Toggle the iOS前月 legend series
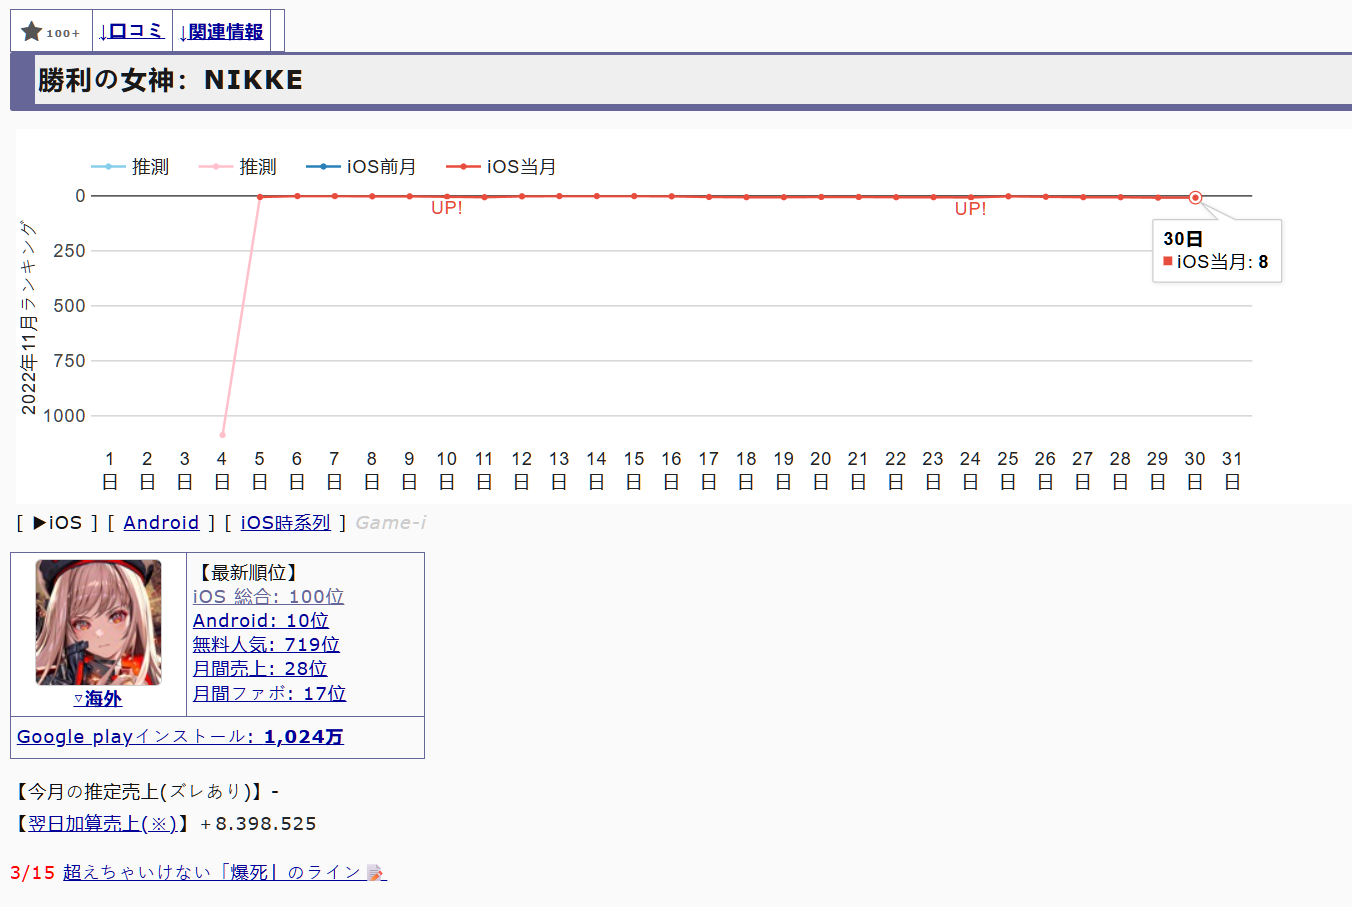The image size is (1352, 907). (361, 167)
